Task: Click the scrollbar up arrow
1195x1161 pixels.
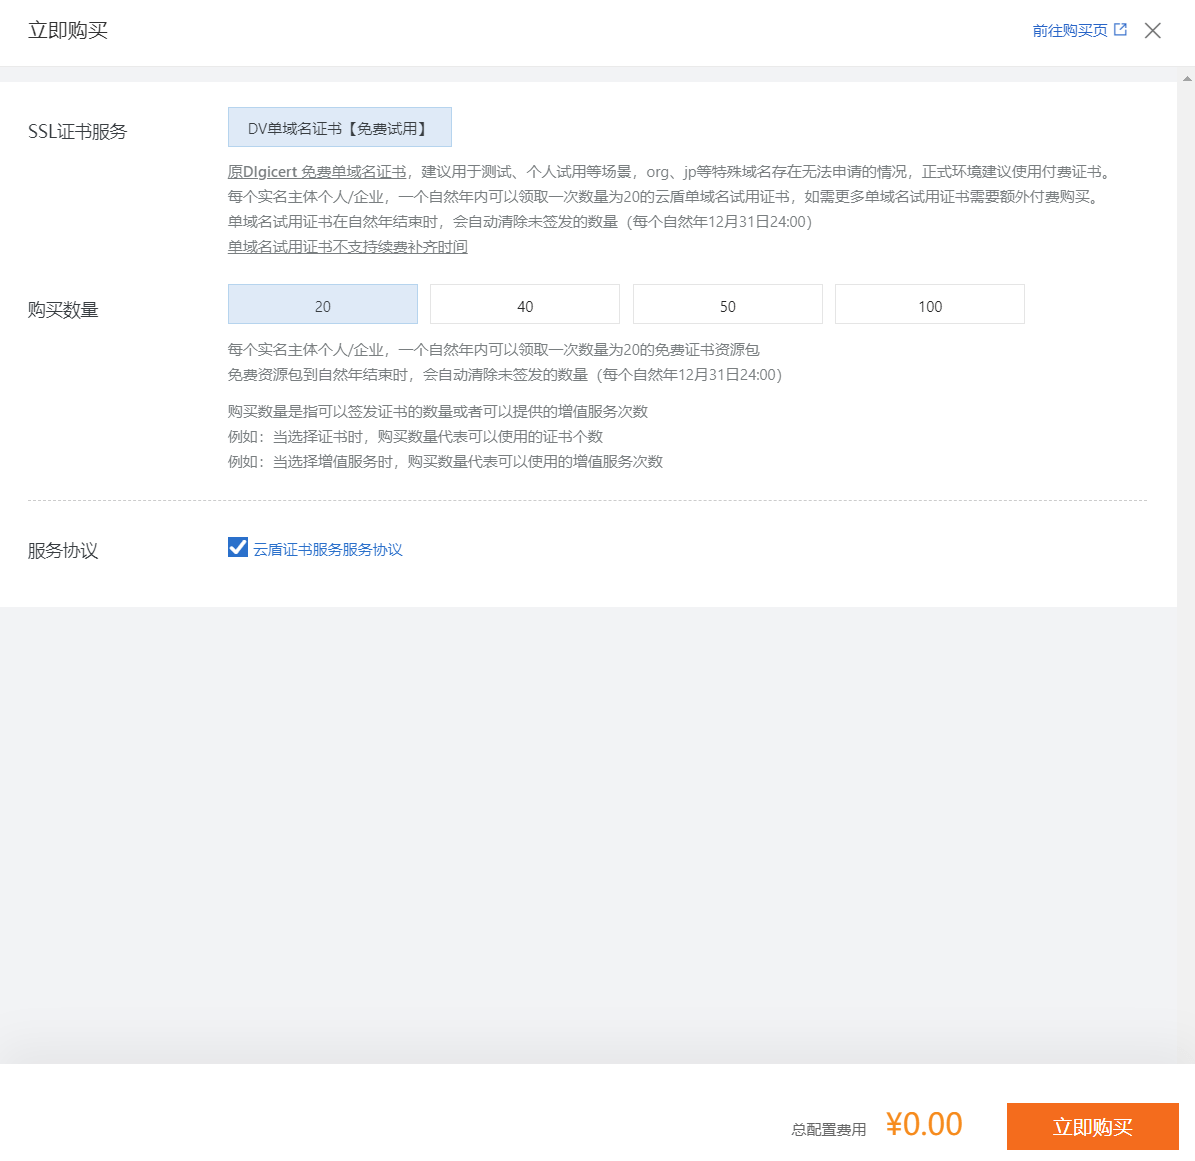Action: [1187, 78]
